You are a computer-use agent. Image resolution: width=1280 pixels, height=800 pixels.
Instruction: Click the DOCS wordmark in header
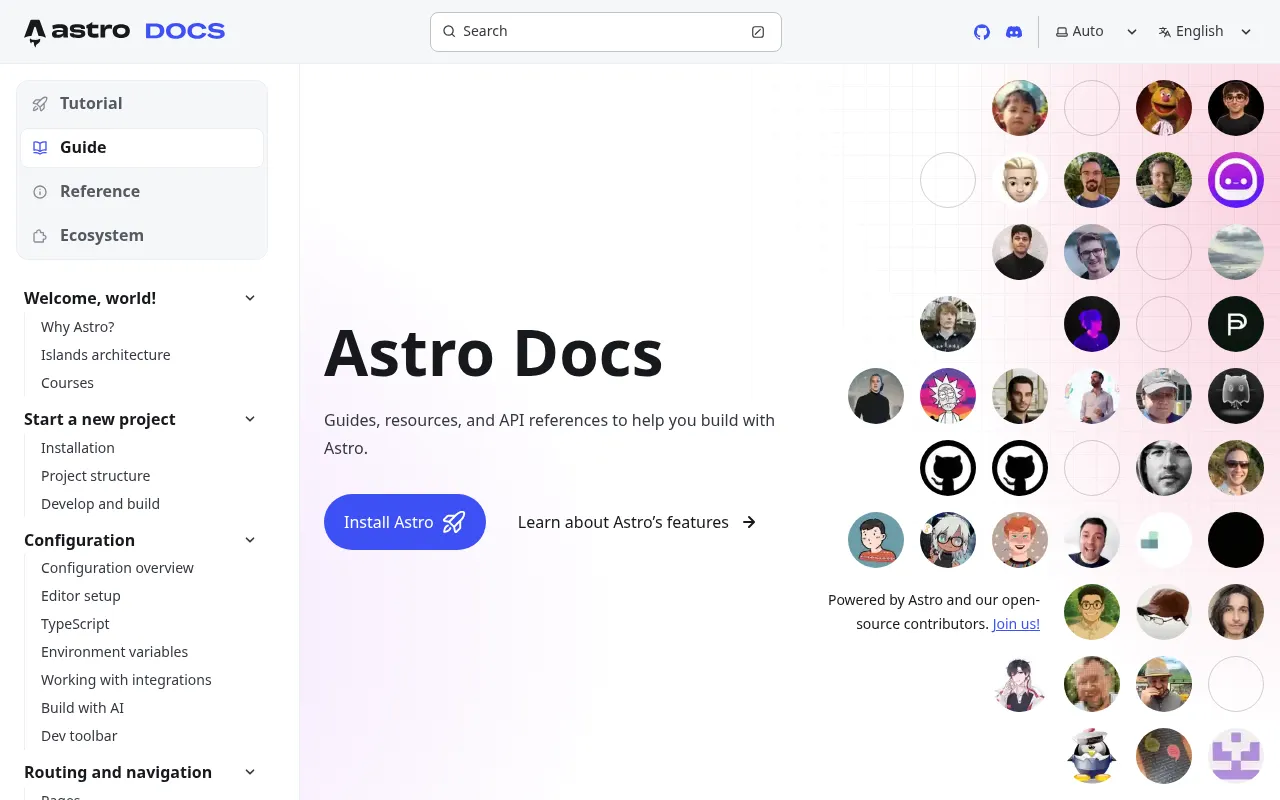tap(185, 32)
